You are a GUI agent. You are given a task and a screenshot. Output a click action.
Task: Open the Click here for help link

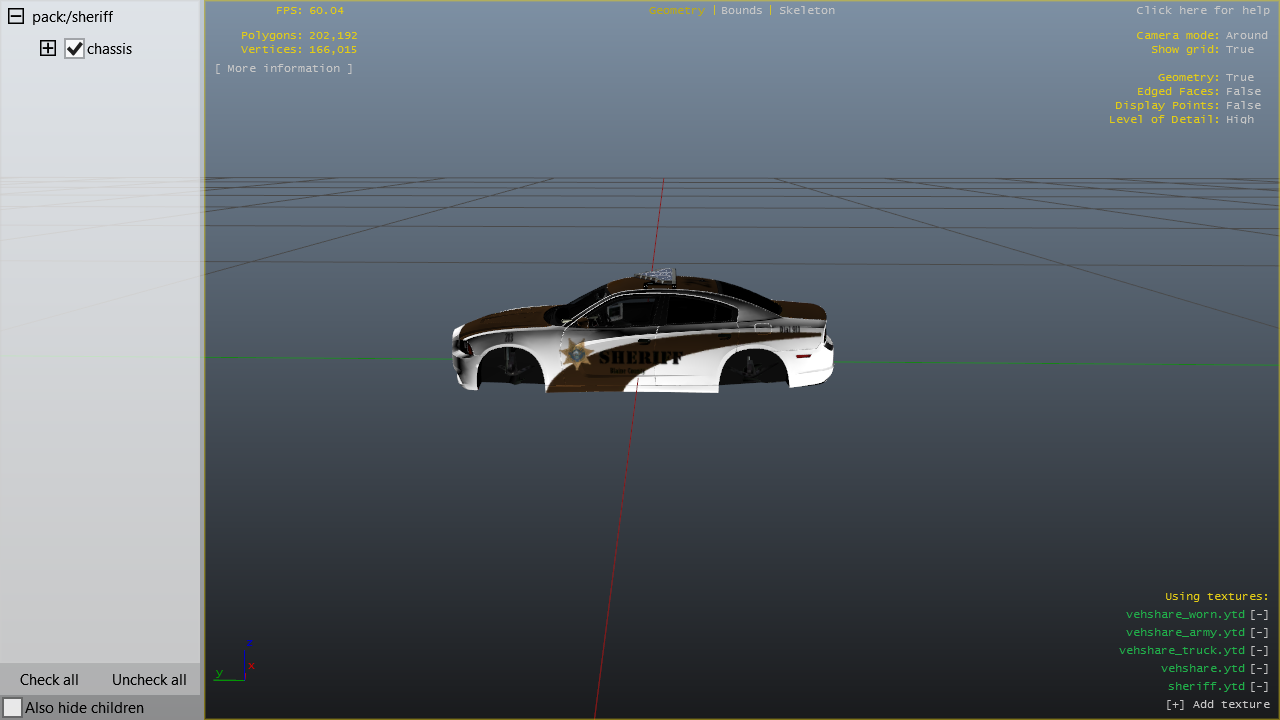coord(1202,11)
